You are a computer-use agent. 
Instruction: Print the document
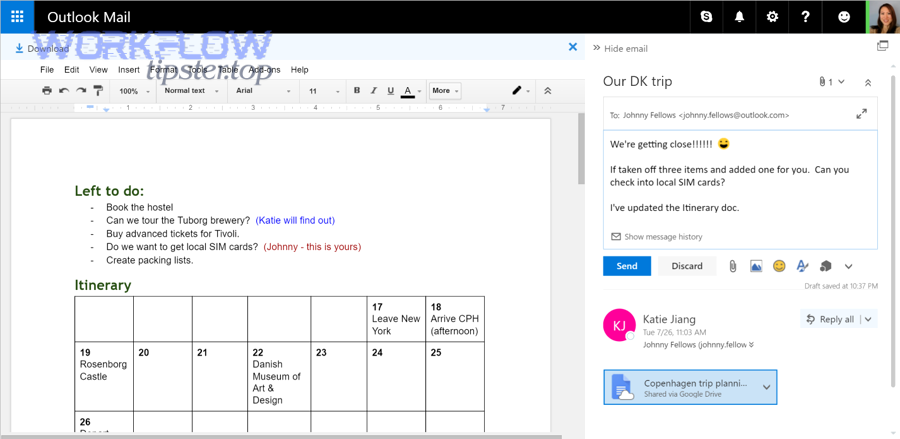(47, 91)
